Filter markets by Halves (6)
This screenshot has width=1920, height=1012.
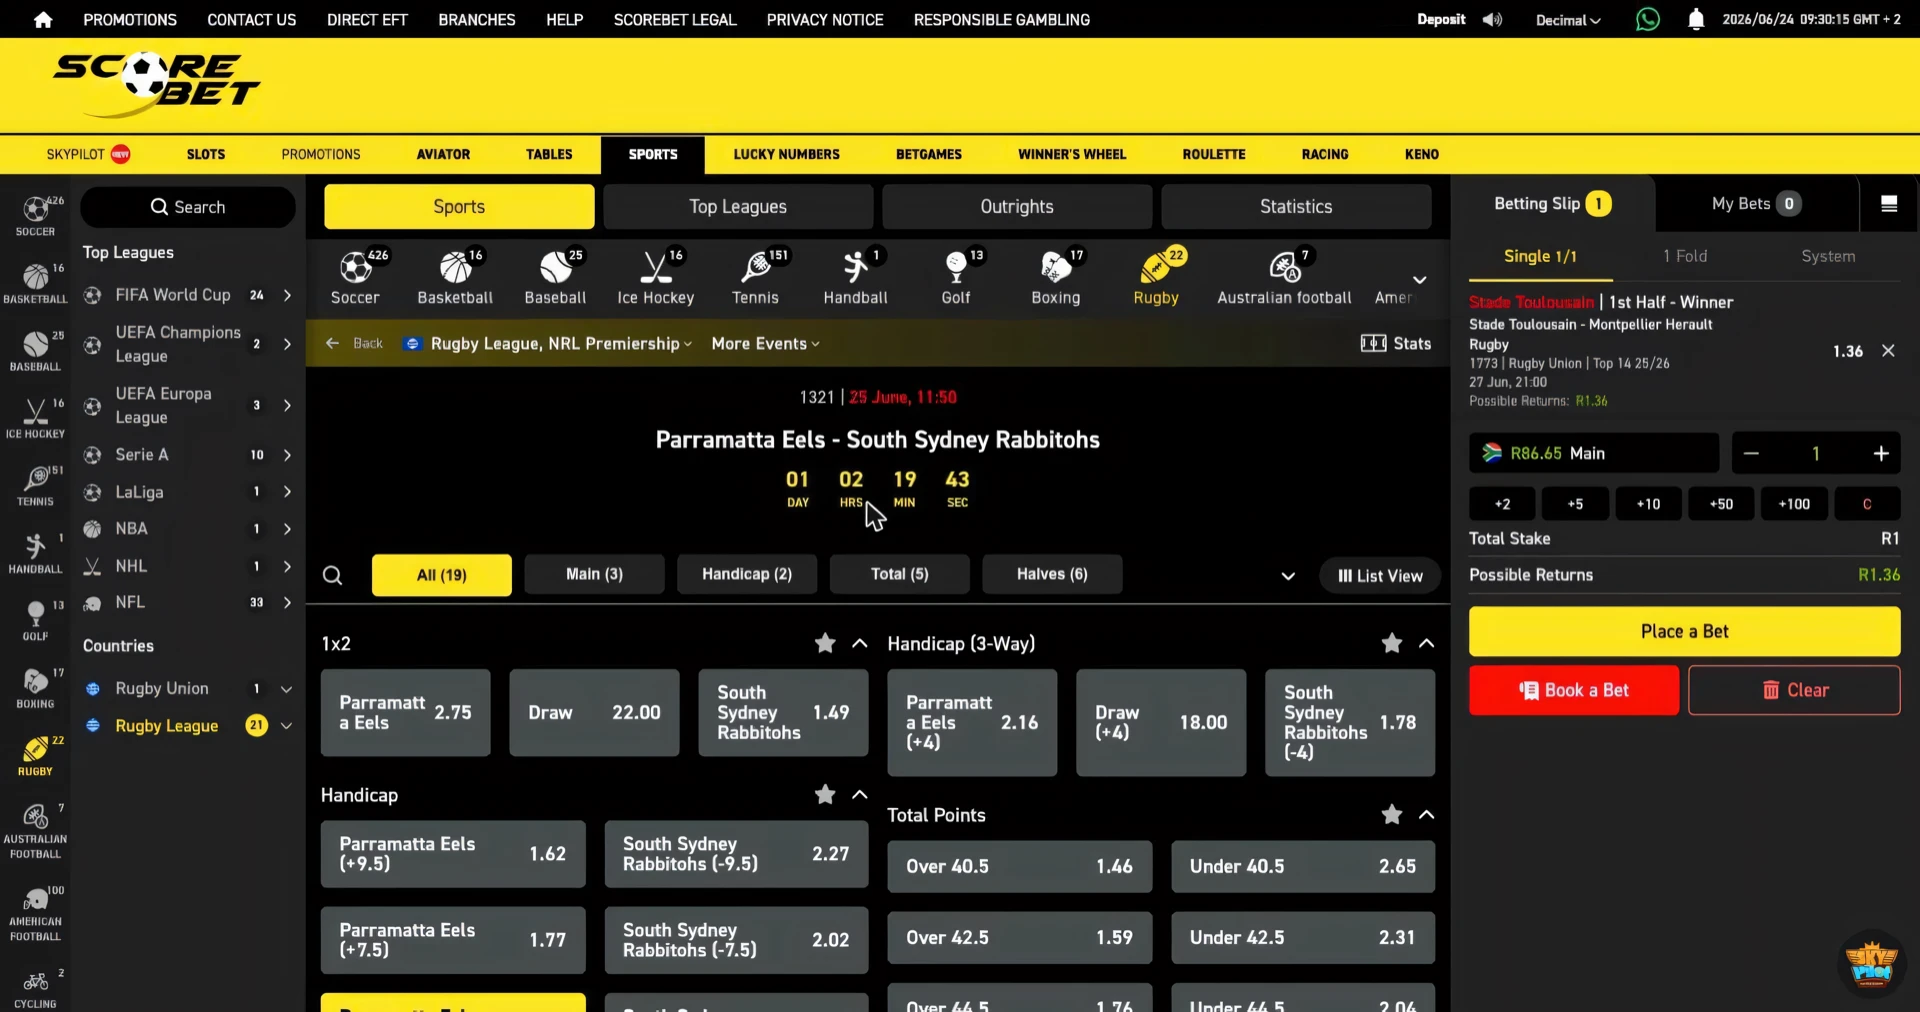click(x=1052, y=574)
